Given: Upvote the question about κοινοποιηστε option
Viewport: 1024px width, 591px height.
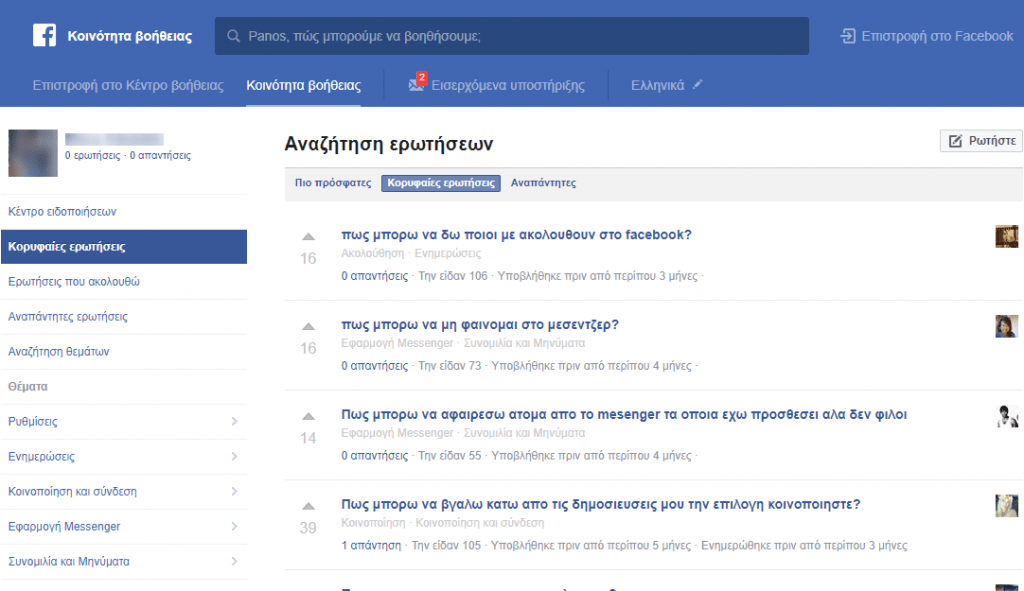Looking at the screenshot, I should [306, 504].
